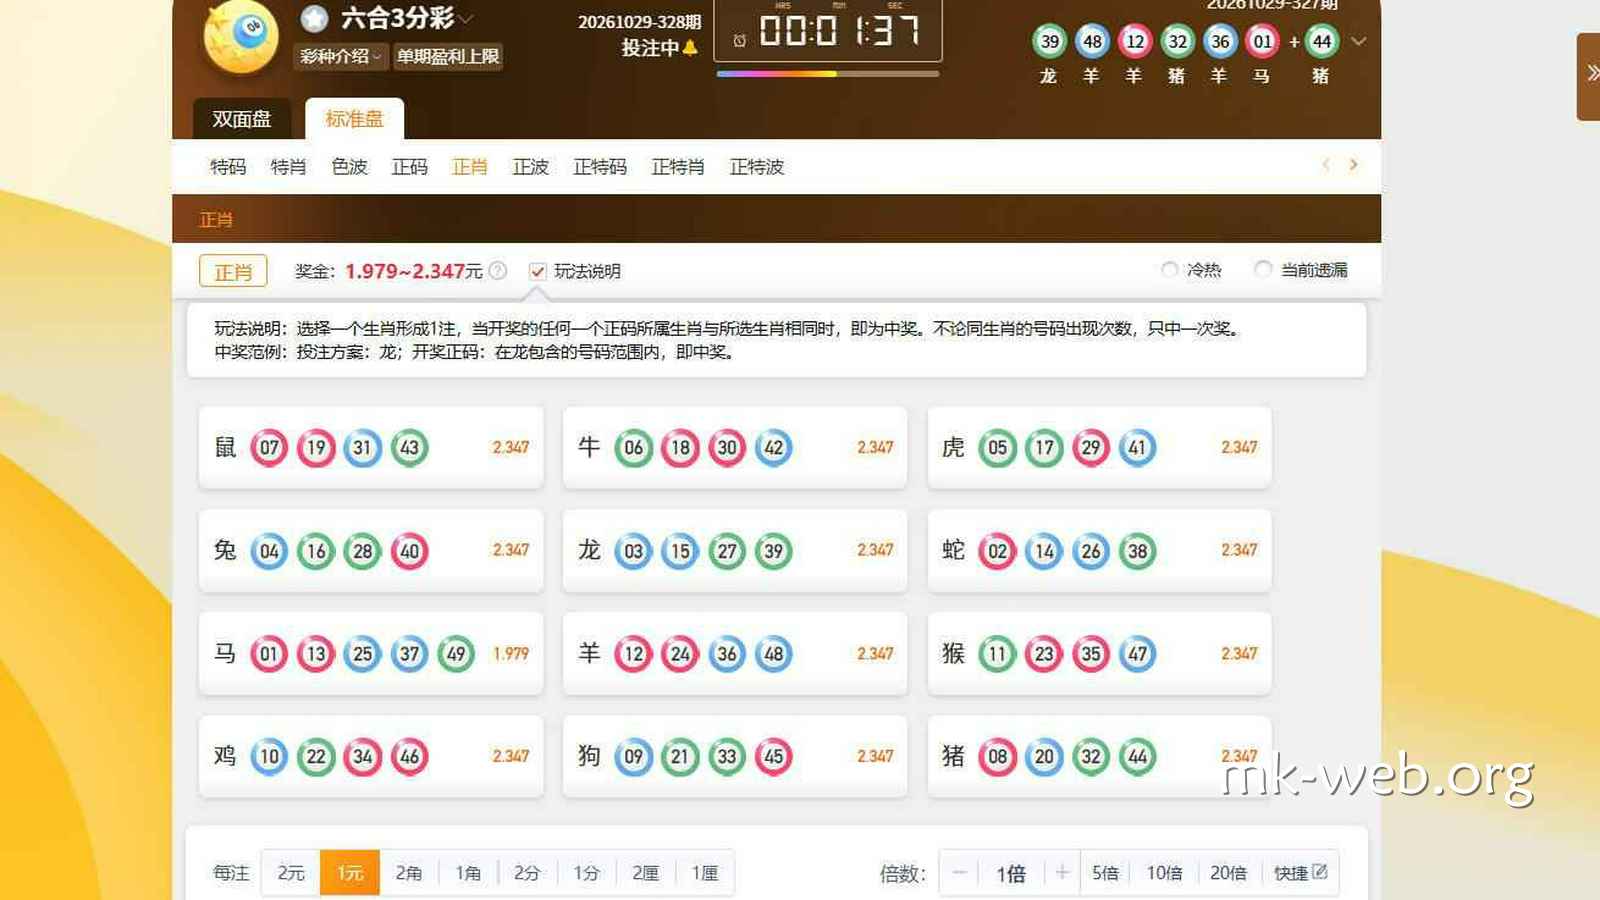Switch to the 标准盘 tab
Screen dimensions: 1600x900
coord(354,119)
